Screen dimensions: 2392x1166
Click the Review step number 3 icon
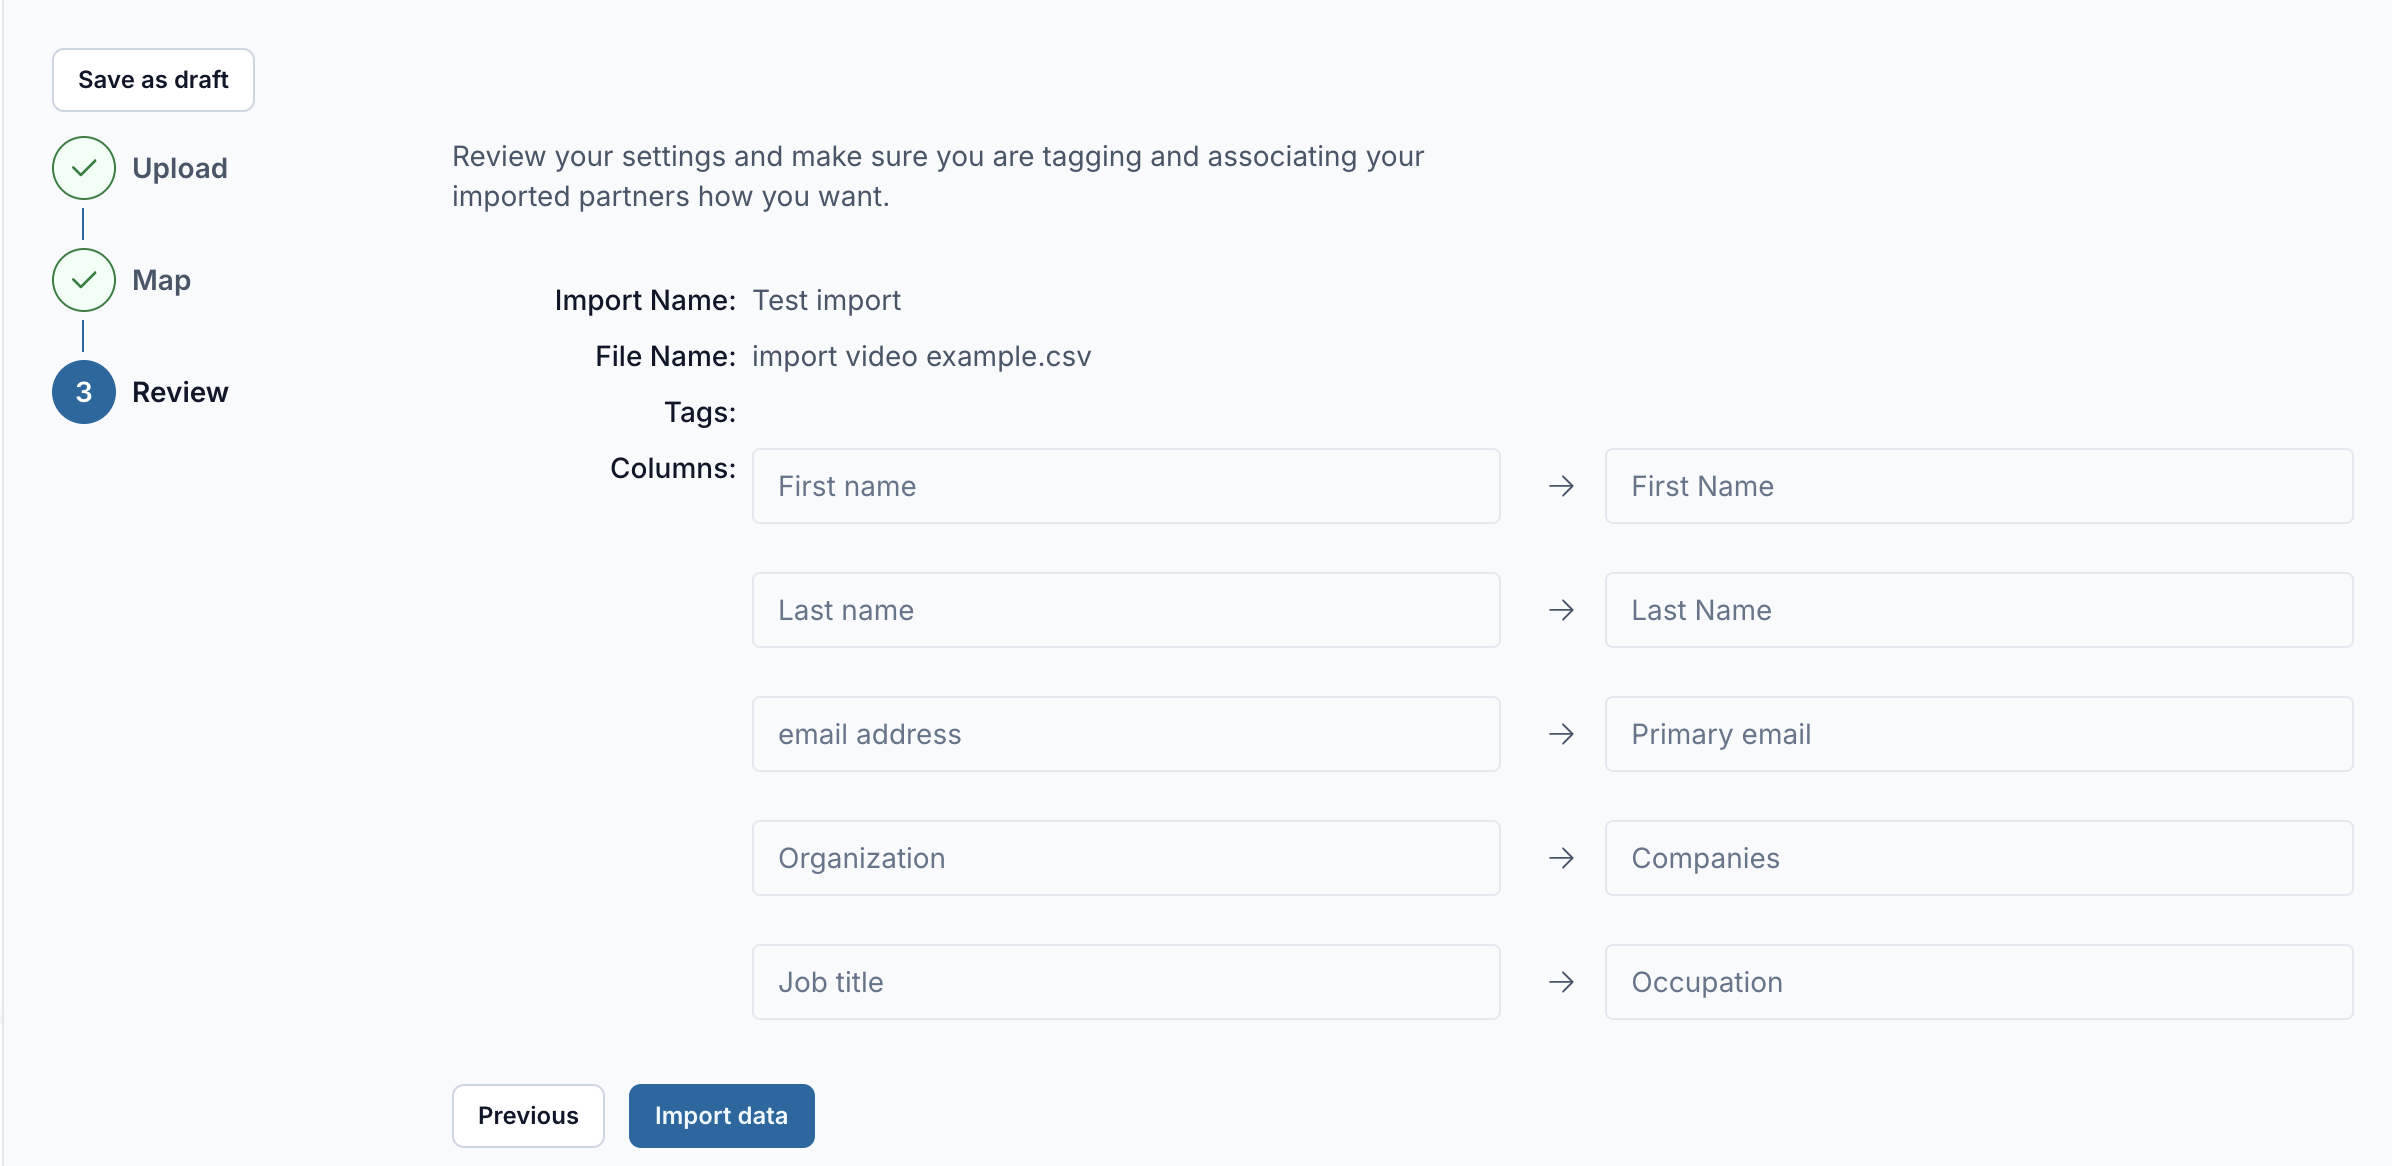tap(84, 392)
